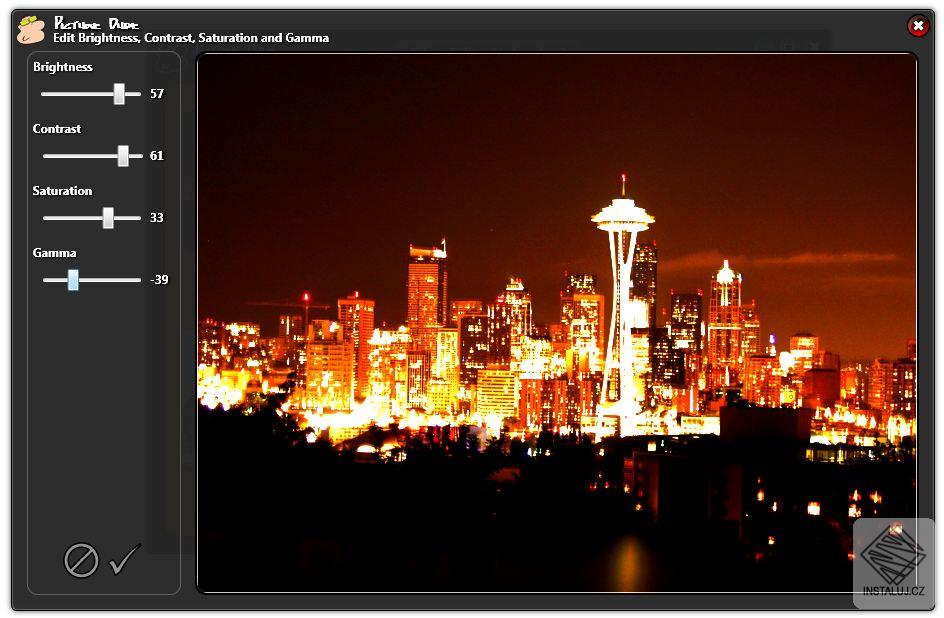Apply changes with the checkmark icon

click(125, 558)
